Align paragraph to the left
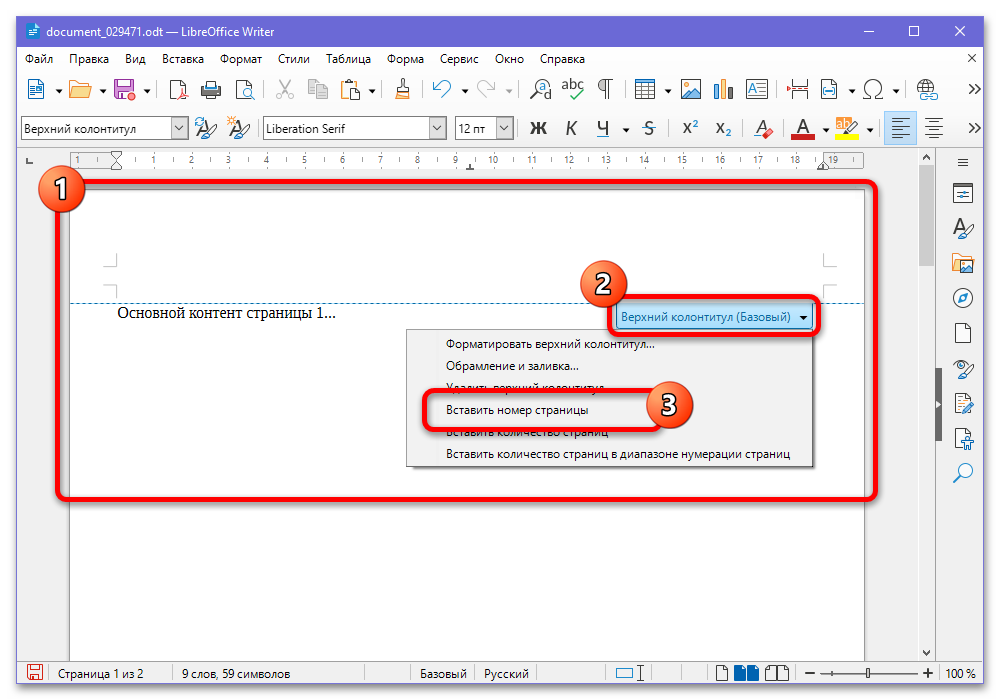1000x700 pixels. point(900,129)
